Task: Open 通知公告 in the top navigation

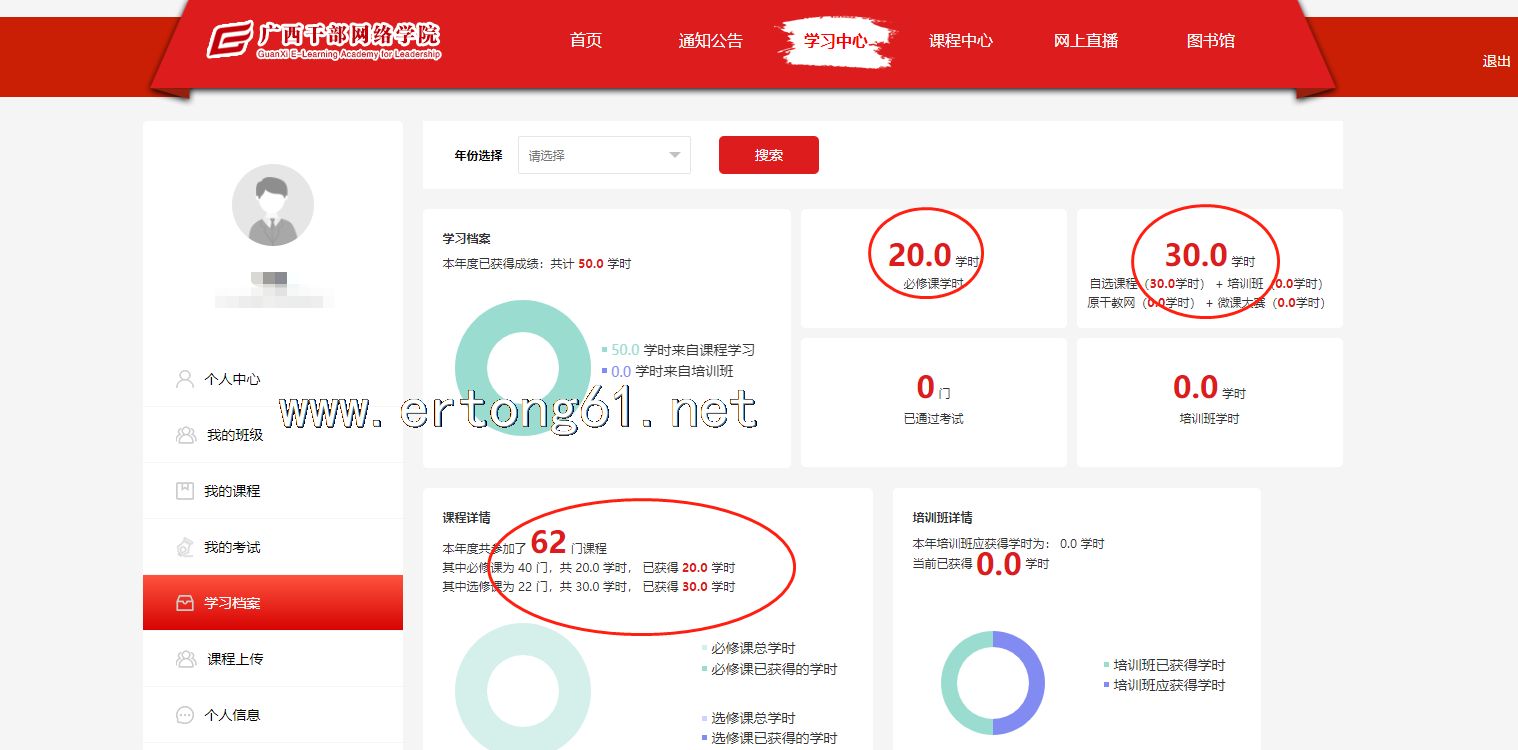Action: [x=711, y=41]
